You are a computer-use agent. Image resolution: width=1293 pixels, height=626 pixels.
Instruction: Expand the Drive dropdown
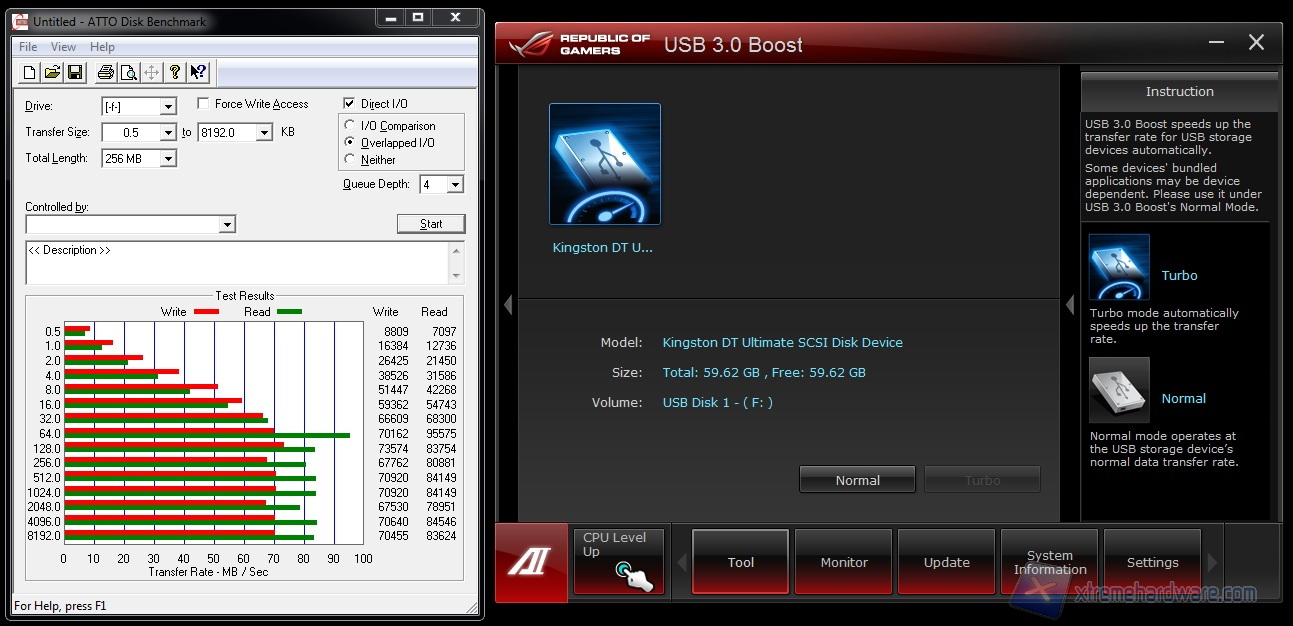tap(167, 107)
